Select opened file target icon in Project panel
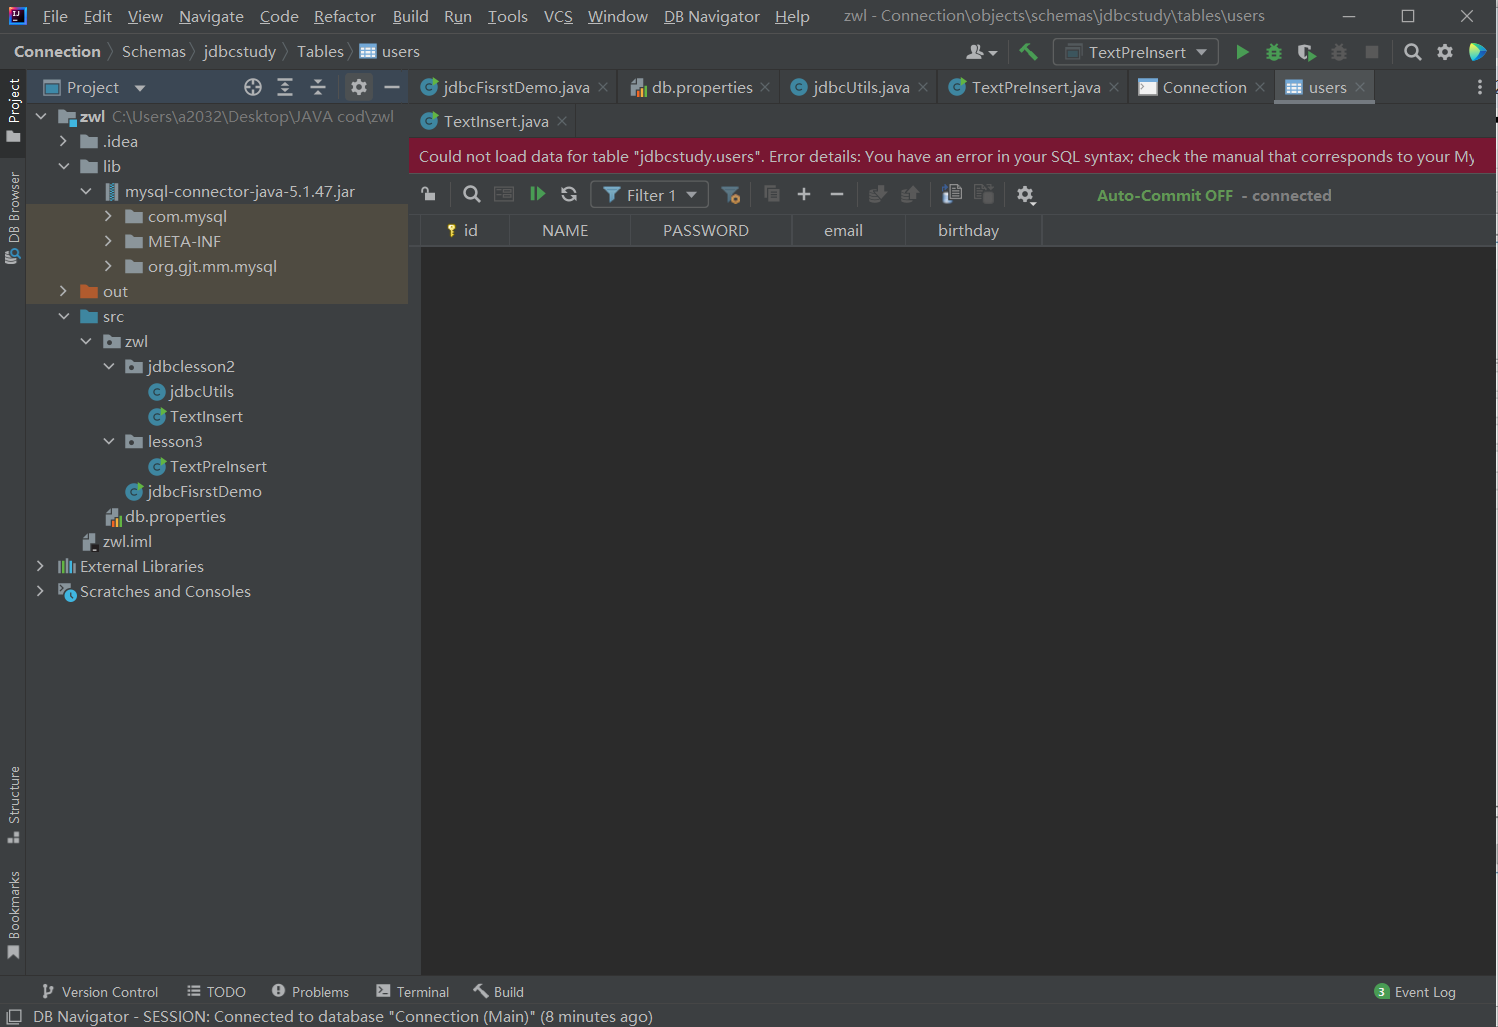Viewport: 1498px width, 1027px height. click(253, 87)
